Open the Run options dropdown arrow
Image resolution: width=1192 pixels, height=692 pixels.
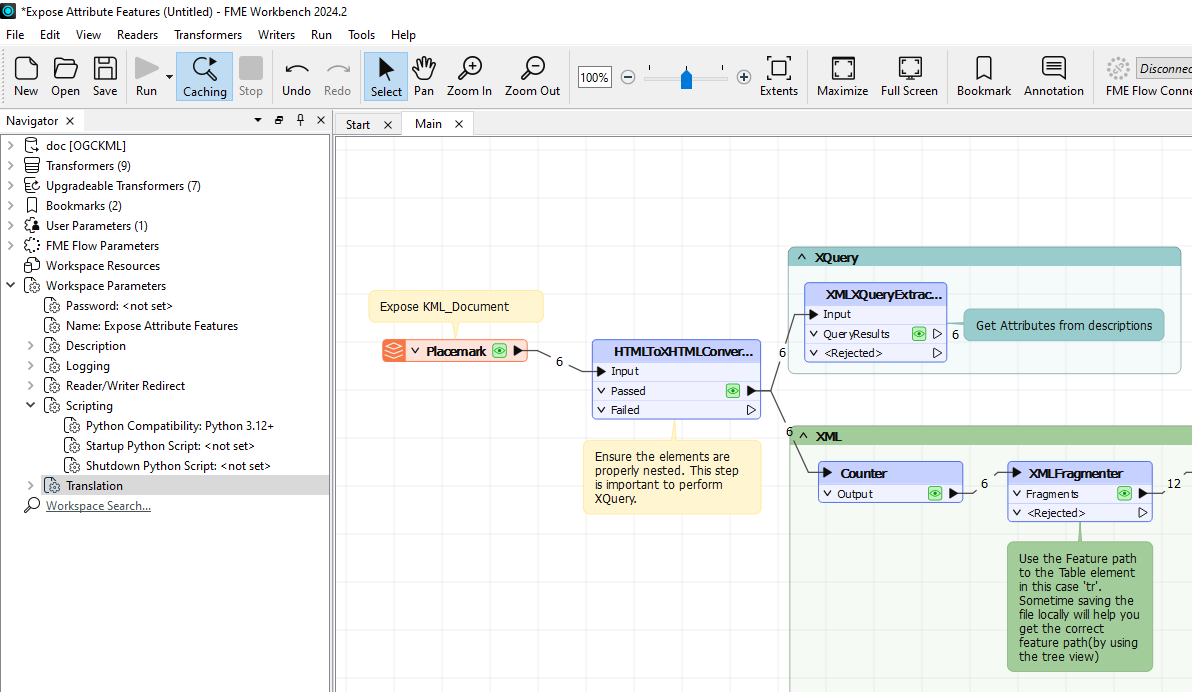169,77
